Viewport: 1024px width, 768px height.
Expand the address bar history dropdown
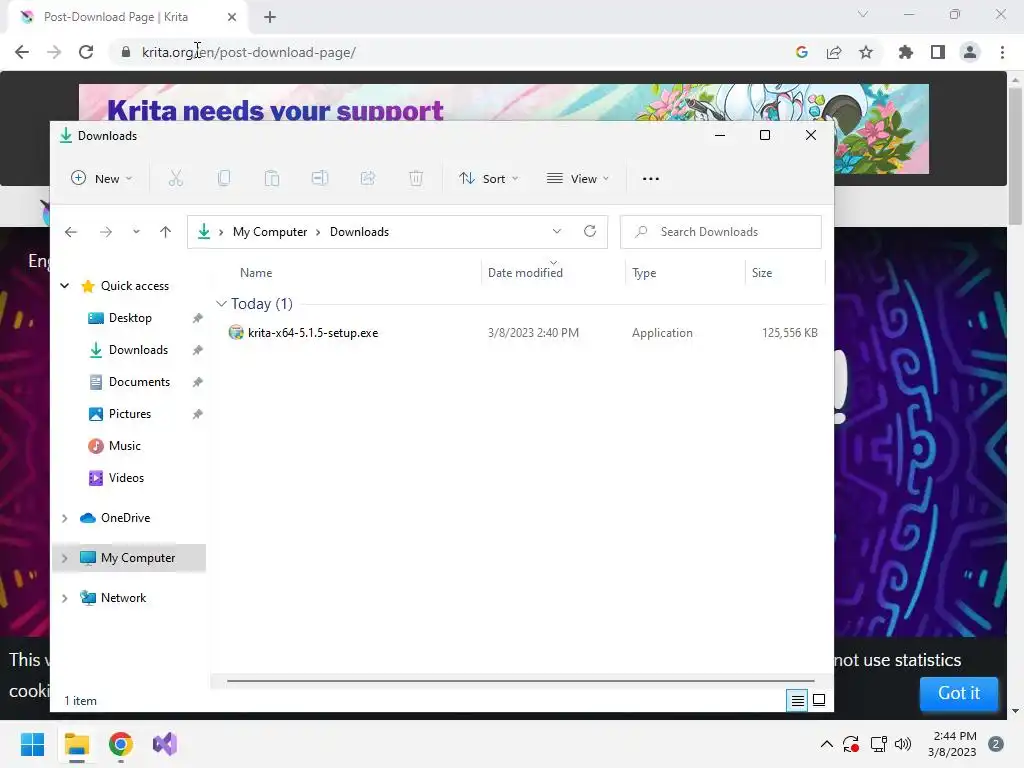556,232
